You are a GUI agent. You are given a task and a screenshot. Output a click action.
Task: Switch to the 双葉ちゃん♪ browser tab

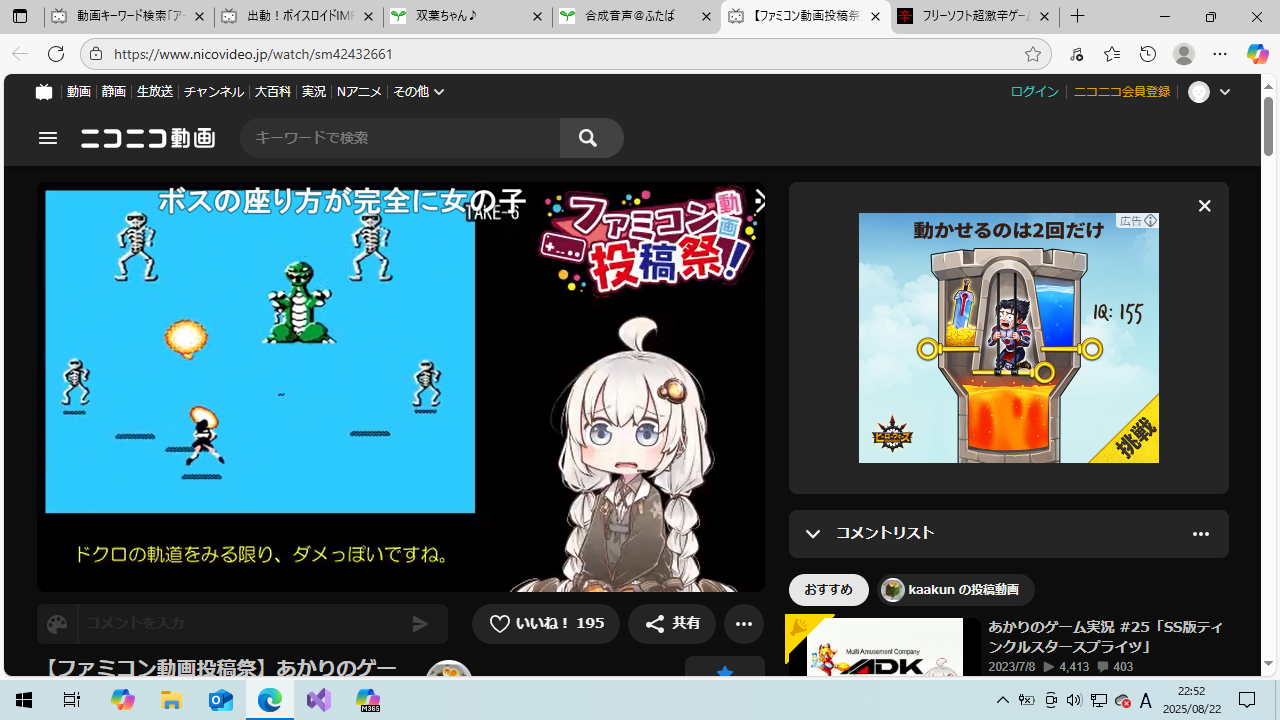pos(468,17)
